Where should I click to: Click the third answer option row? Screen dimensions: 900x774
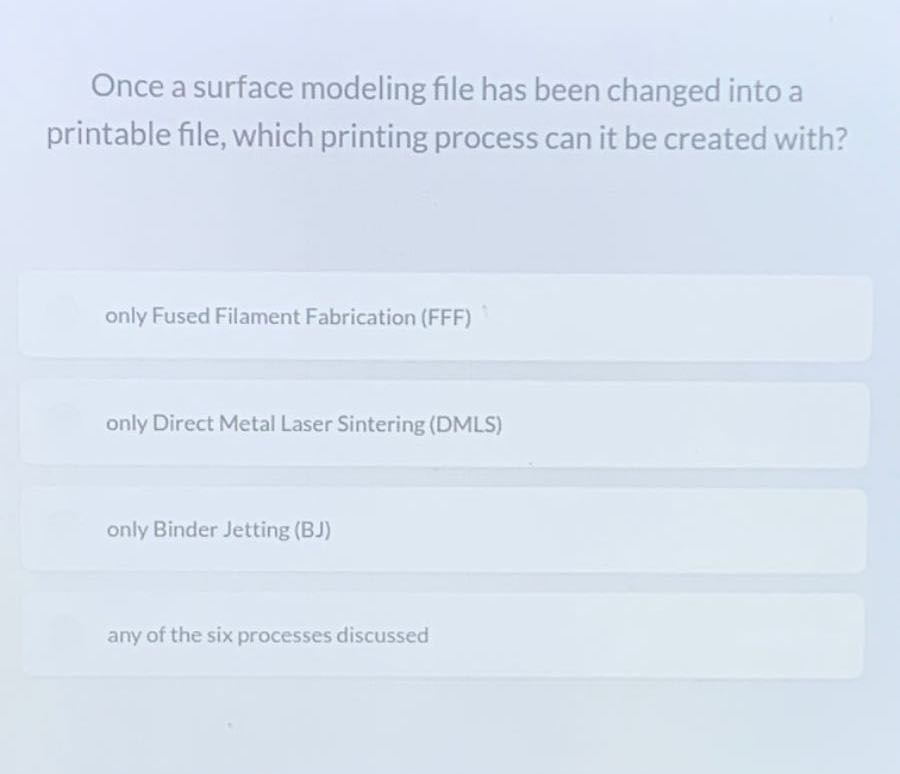pos(445,529)
